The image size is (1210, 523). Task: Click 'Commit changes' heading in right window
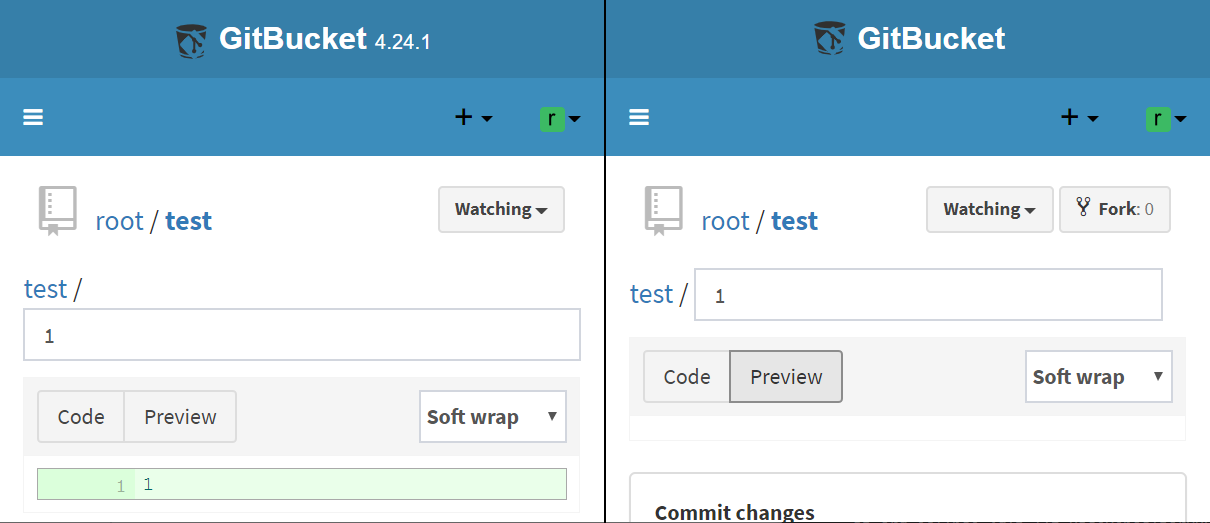(735, 512)
